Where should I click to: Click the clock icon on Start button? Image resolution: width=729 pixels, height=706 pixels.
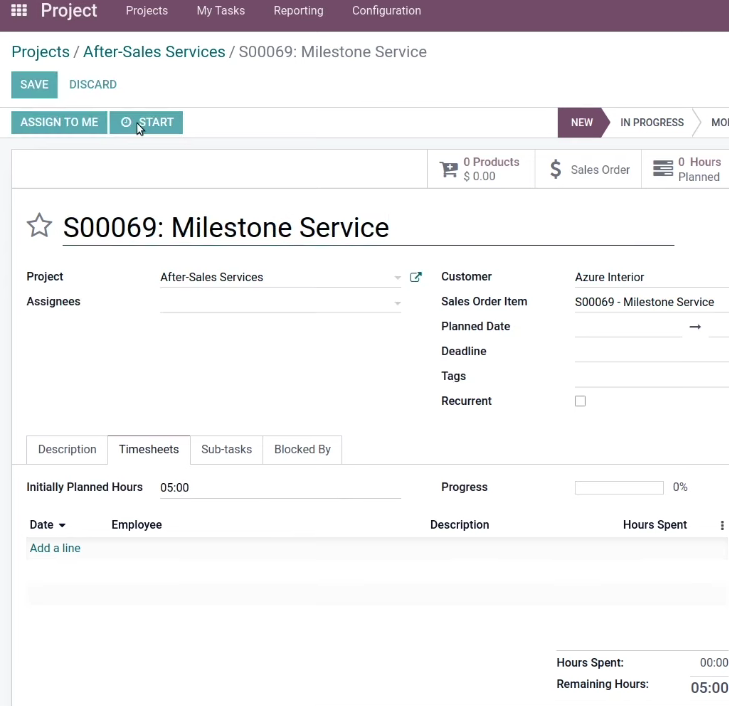click(x=126, y=122)
